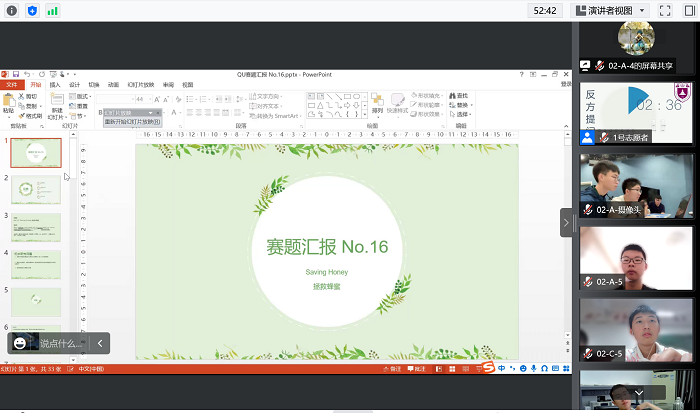The height and width of the screenshot is (413, 700).
Task: Open the font size 44 dropdown
Action: point(150,99)
